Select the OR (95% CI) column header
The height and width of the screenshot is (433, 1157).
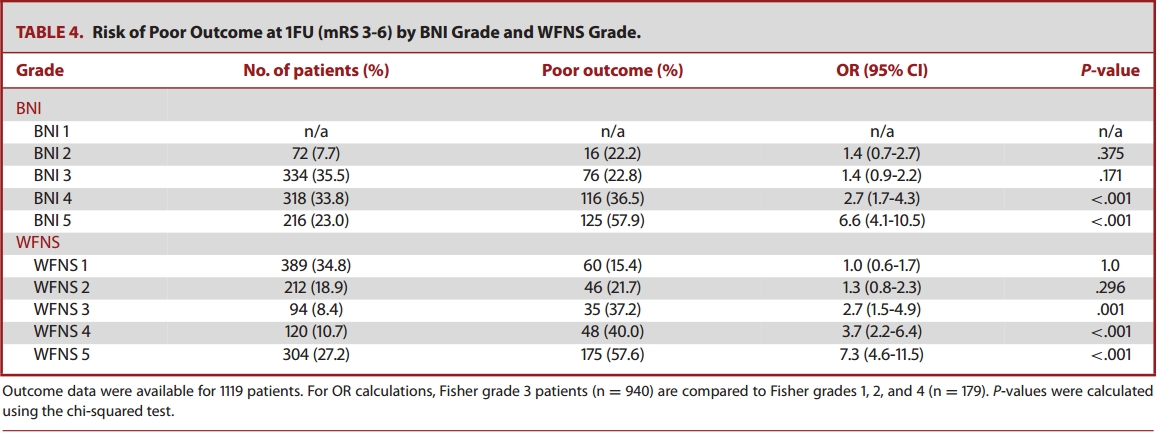click(881, 70)
